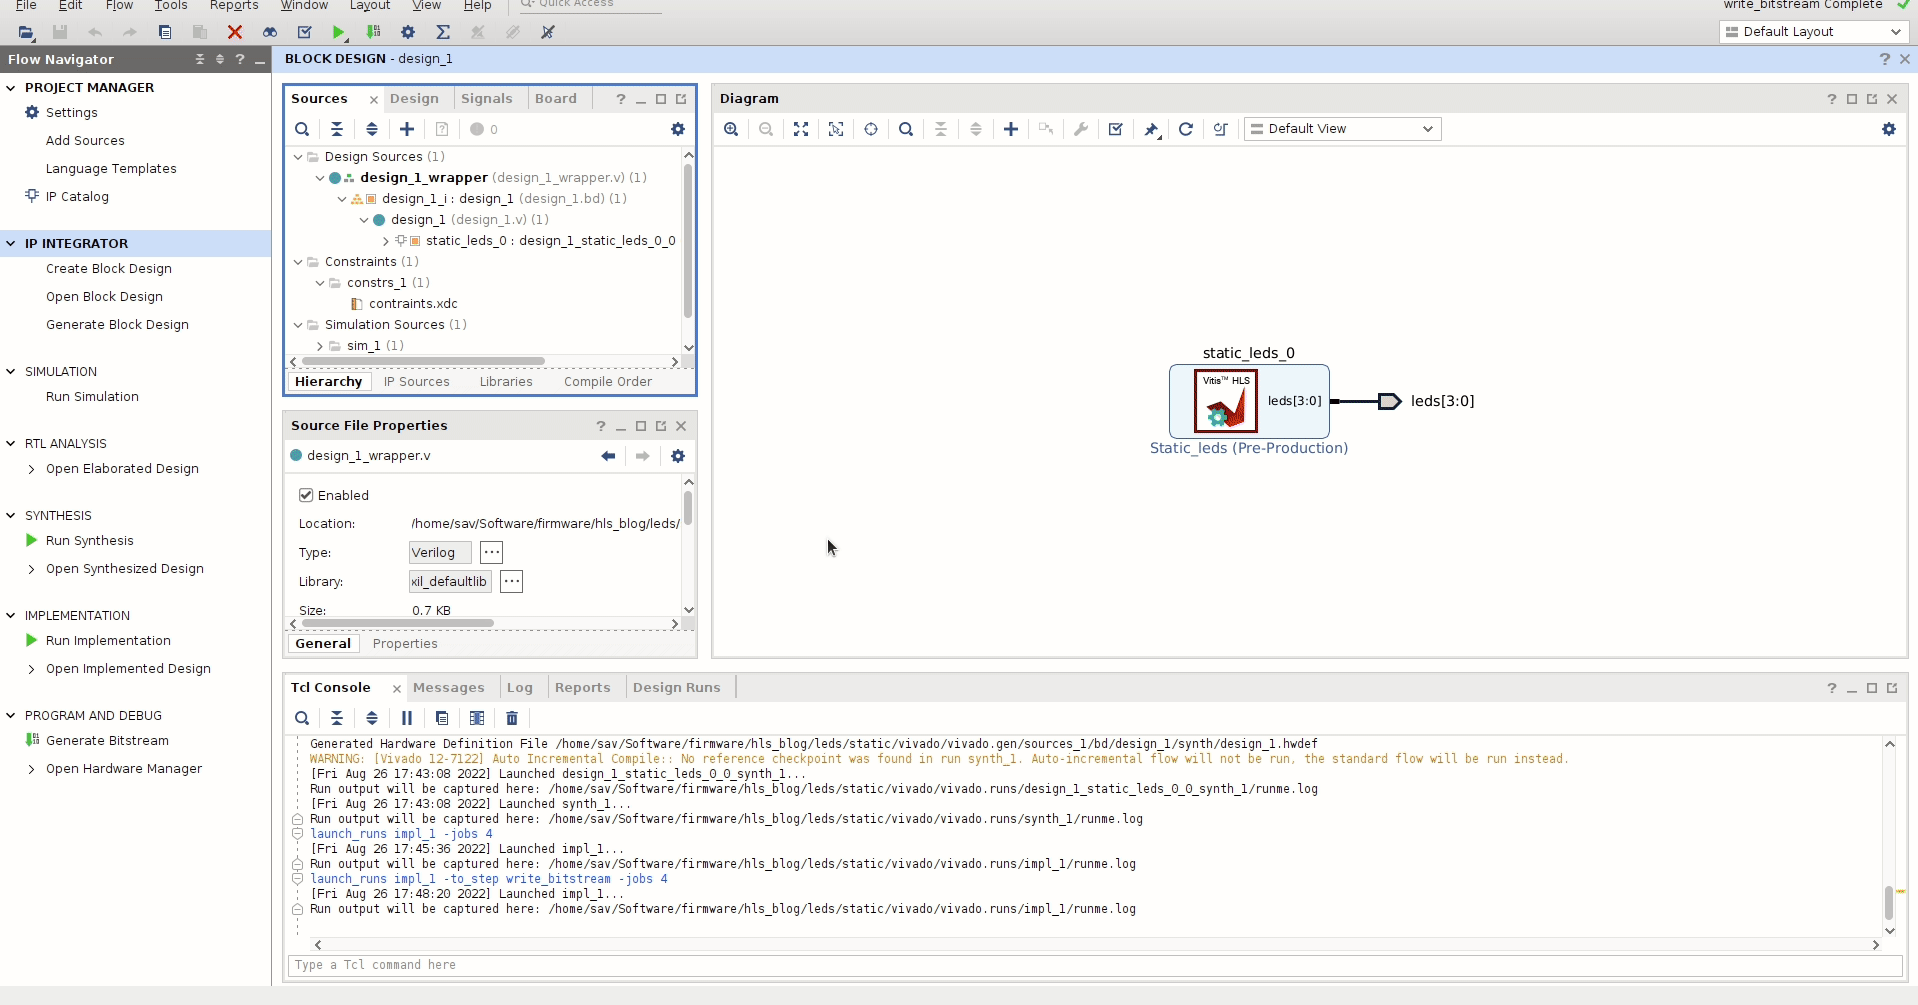1918x1005 pixels.
Task: Click the Tcl command input field
Action: [x=1094, y=965]
